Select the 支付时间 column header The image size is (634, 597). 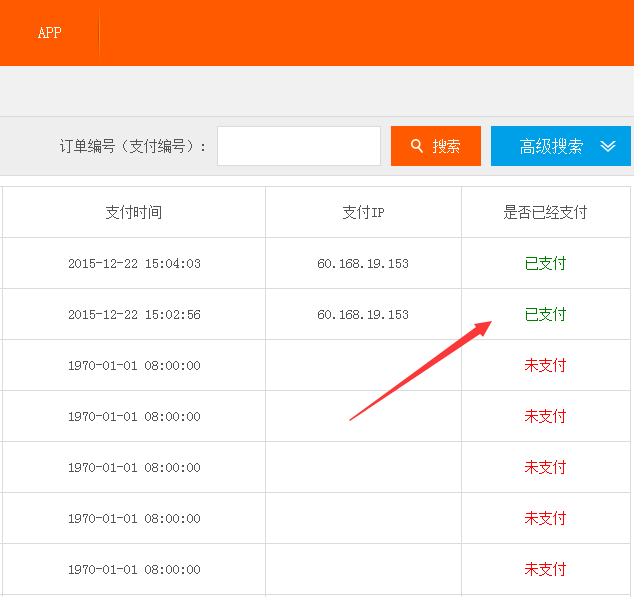[134, 212]
